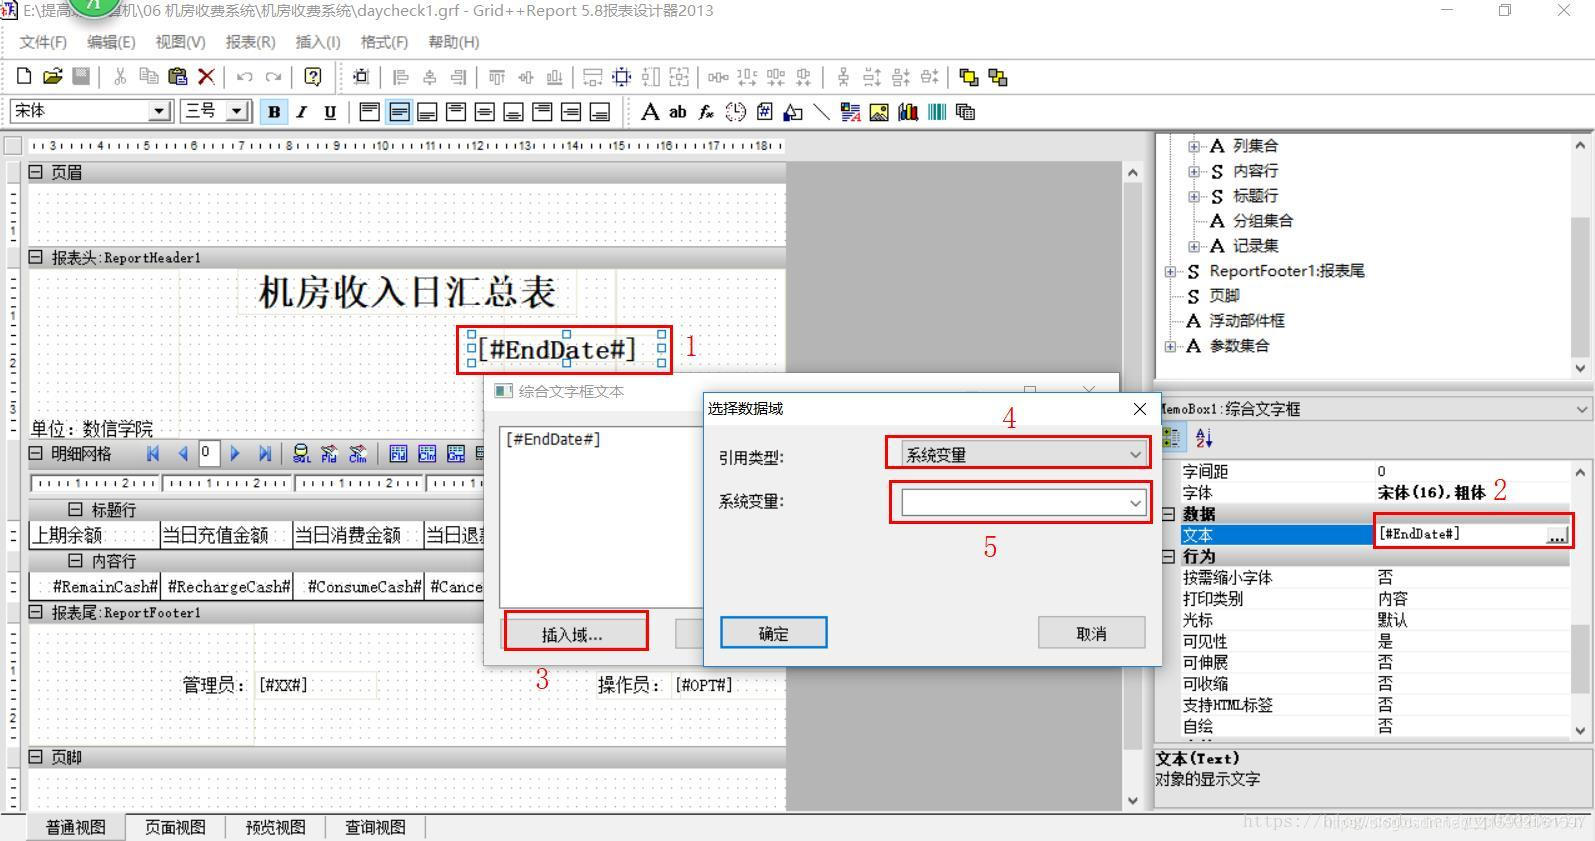Insert summary function box (fx icon)
The image size is (1595, 841).
tap(706, 112)
